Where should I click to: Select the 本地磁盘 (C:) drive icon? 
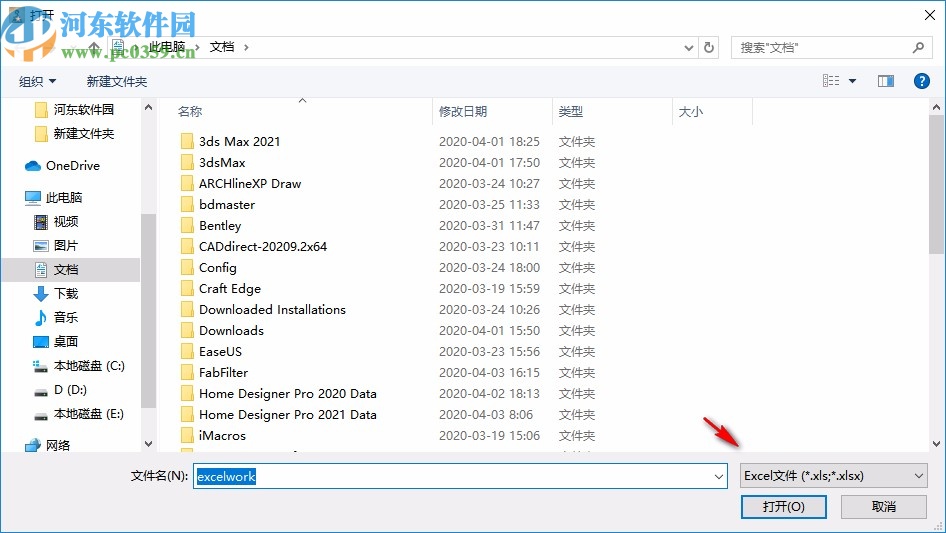point(40,366)
